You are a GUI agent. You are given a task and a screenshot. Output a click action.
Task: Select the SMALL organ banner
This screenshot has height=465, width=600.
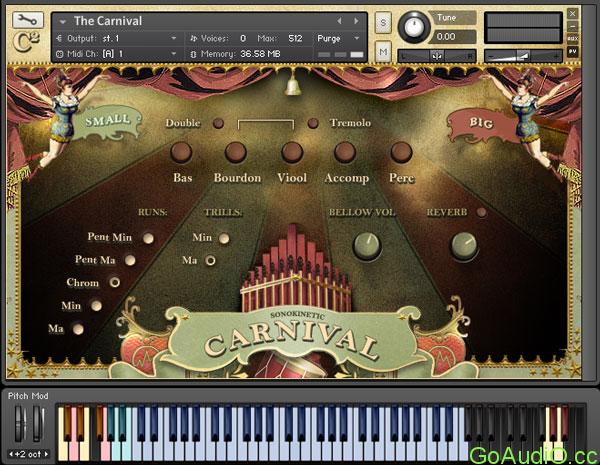pos(107,122)
